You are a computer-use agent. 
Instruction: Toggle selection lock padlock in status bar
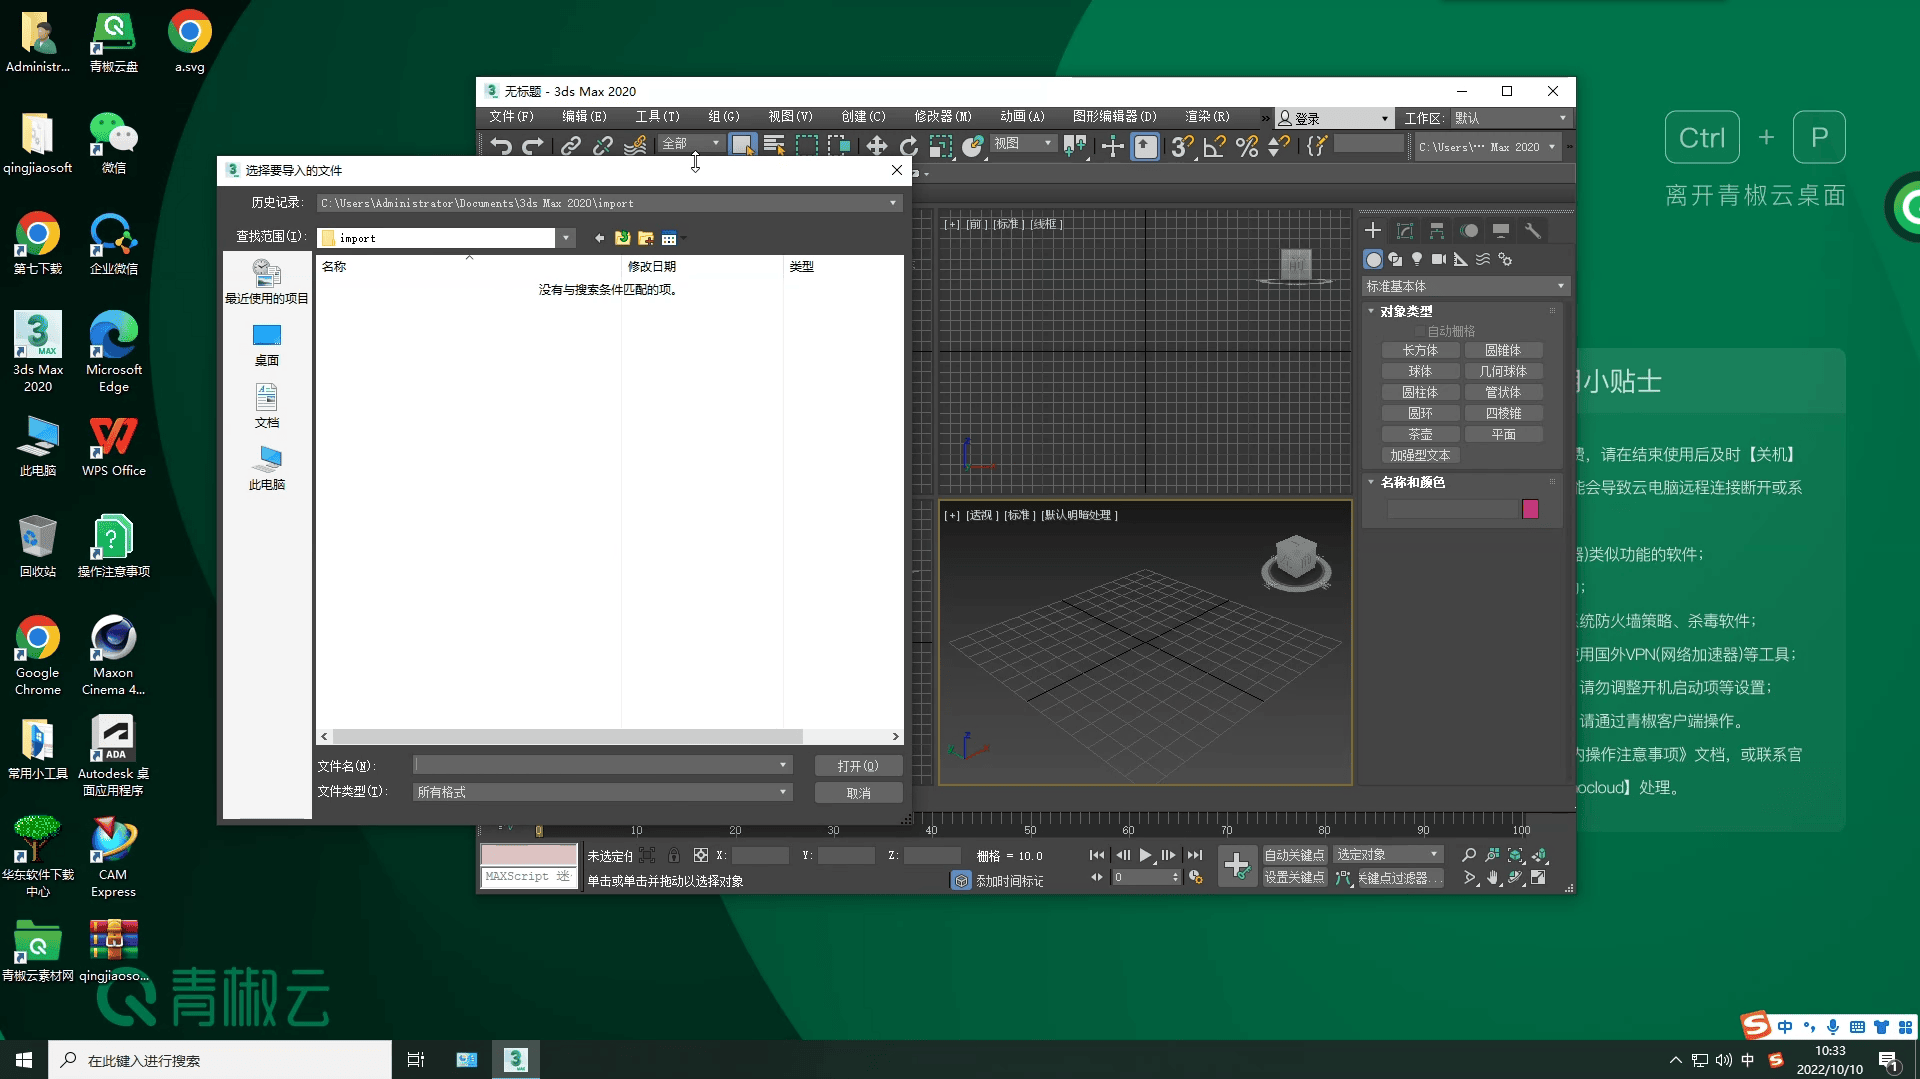click(674, 856)
